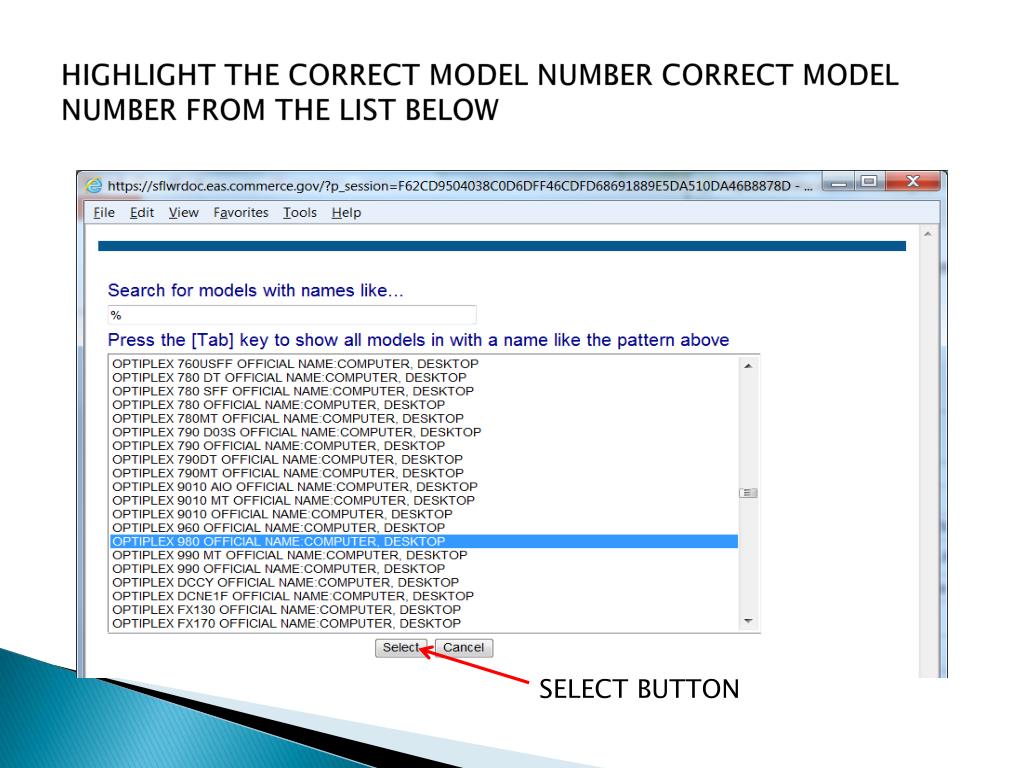This screenshot has height=768, width=1024.
Task: Select OPTIPLEX 790 D03S entry
Action: 424,432
